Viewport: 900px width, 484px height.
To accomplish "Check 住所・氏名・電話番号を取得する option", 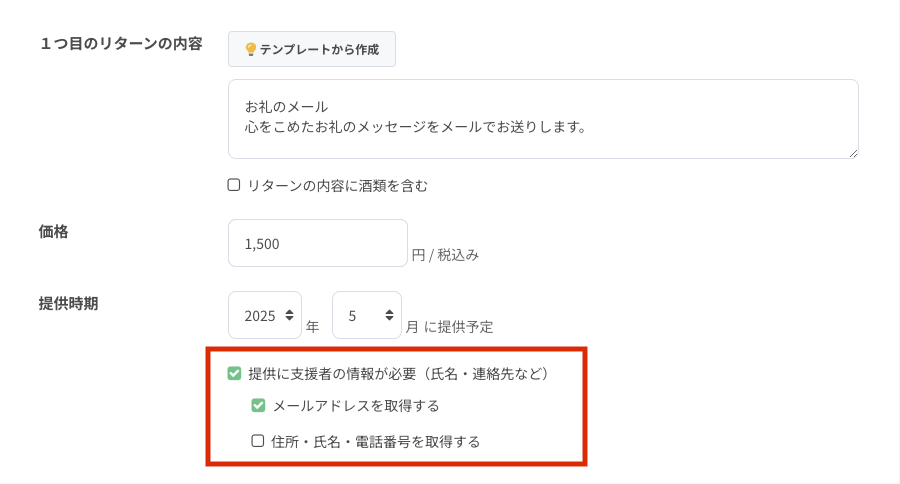I will point(258,440).
